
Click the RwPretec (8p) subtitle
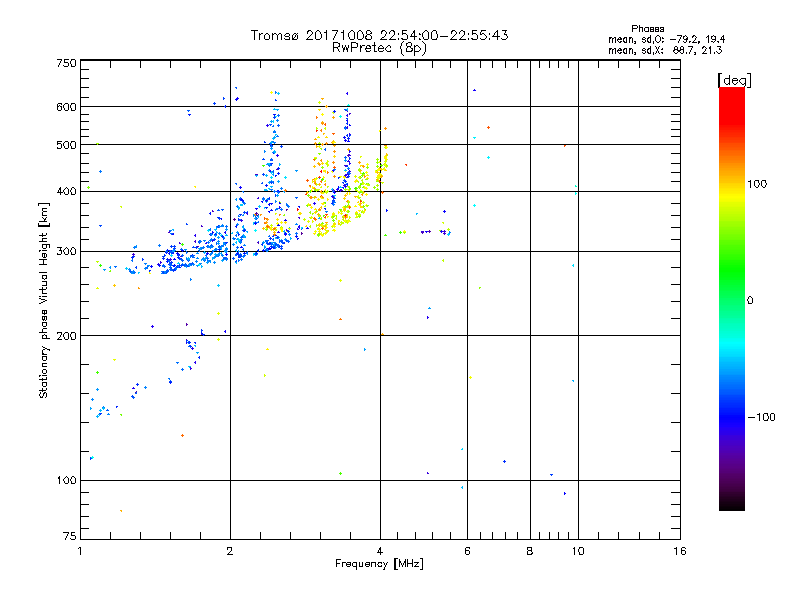[379, 47]
